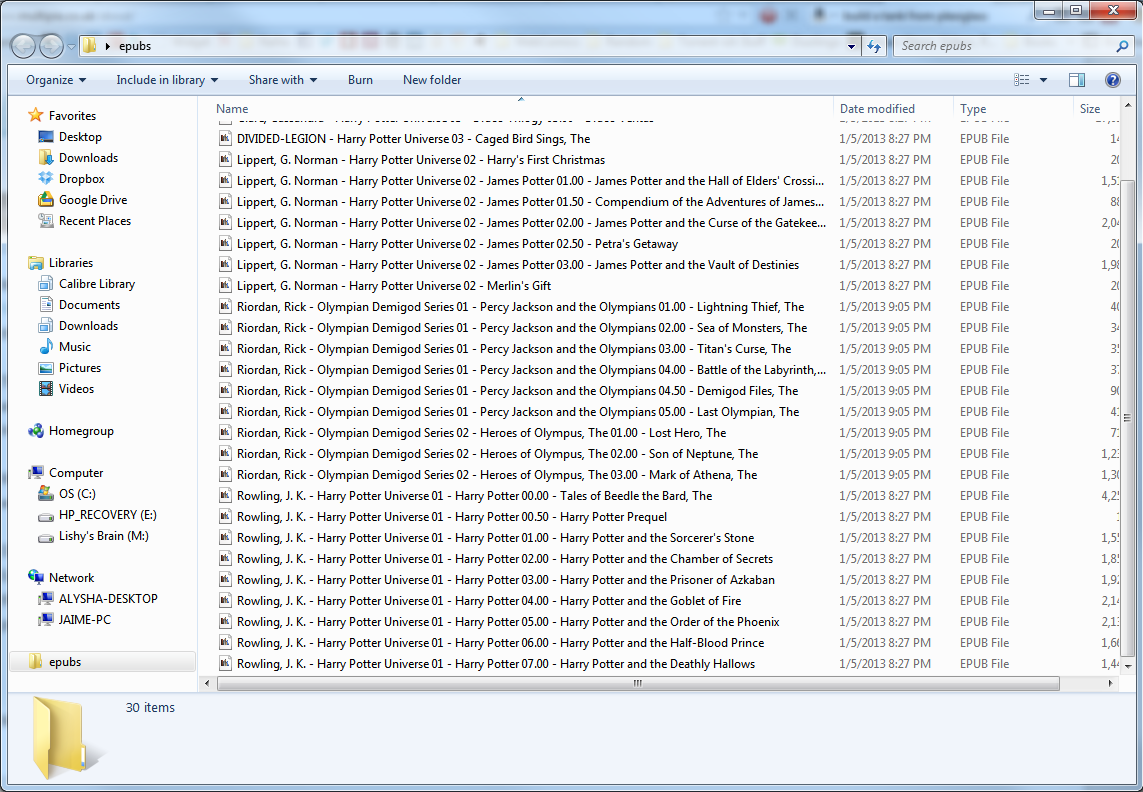Open JAIME-PC under Network
The image size is (1143, 792).
click(85, 620)
